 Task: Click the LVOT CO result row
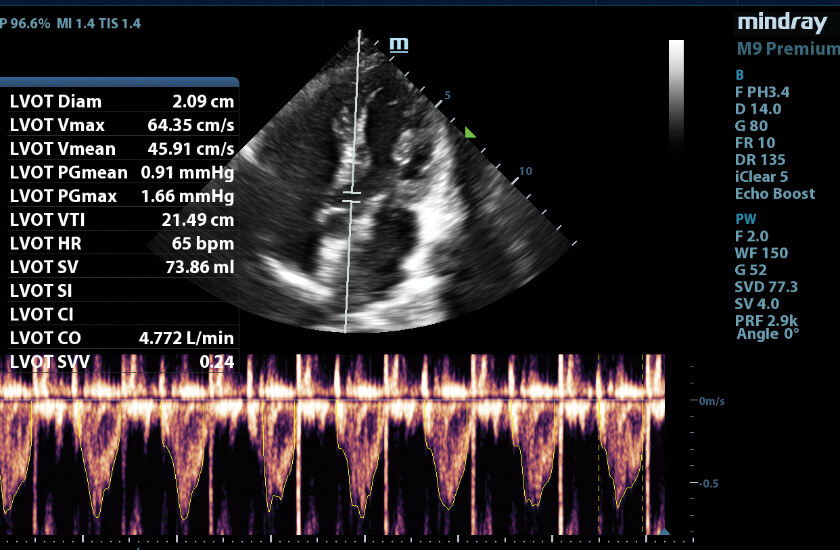click(120, 339)
